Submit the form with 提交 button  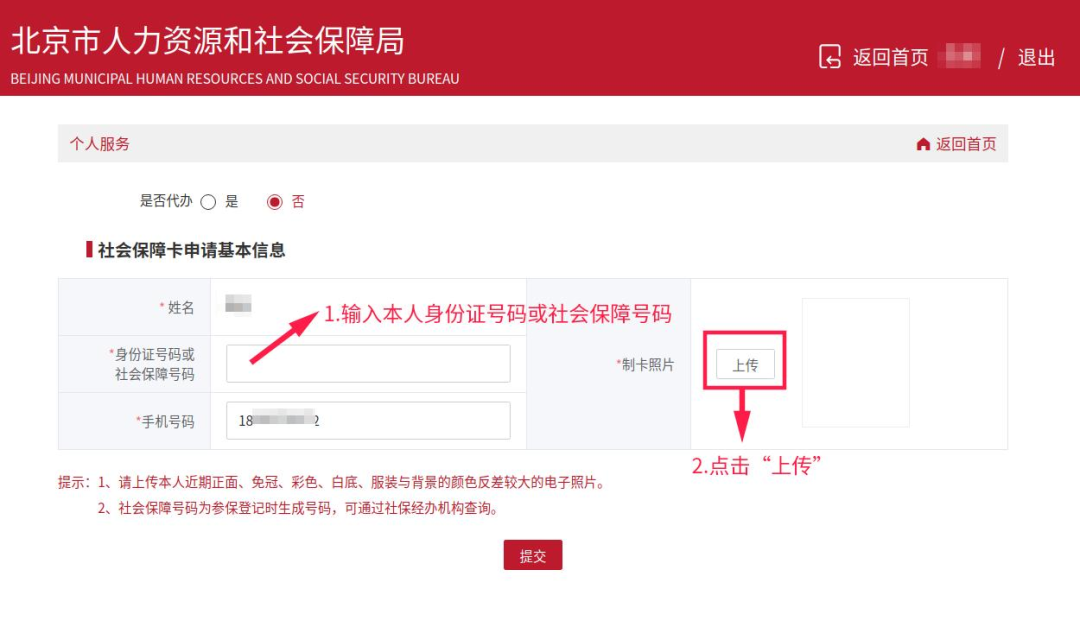[x=532, y=555]
